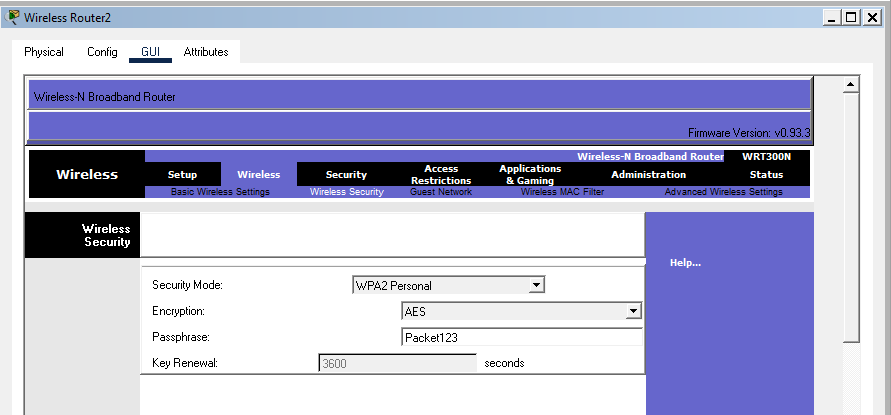
Task: Click the Help... link
Action: [x=685, y=263]
